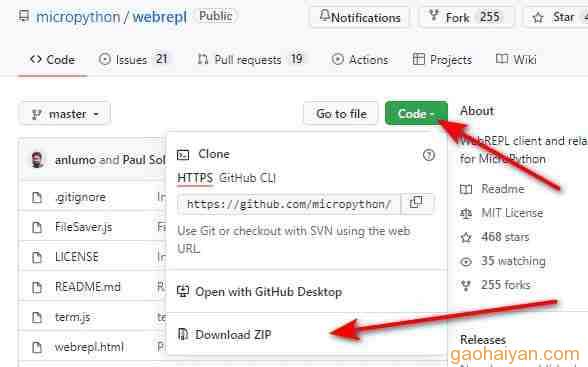Open the webrepl repository link
588x367 pixels.
click(159, 17)
